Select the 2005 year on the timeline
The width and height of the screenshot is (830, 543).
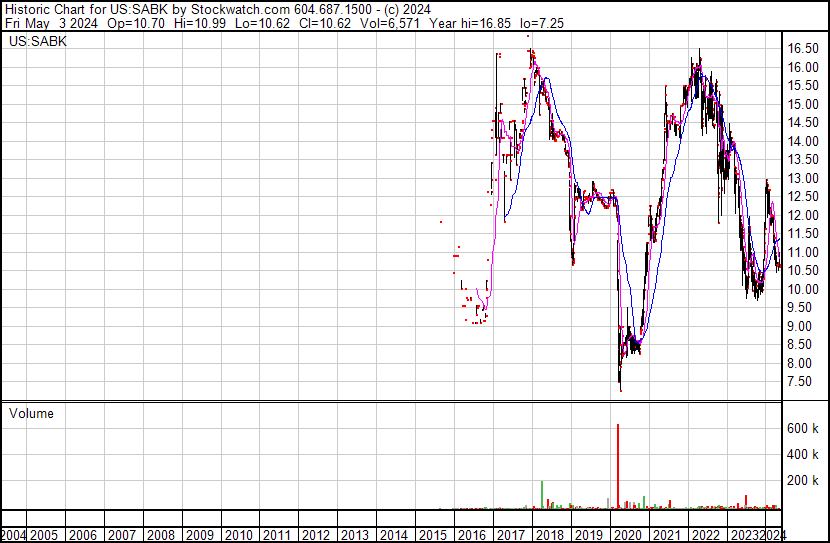pyautogui.click(x=44, y=535)
